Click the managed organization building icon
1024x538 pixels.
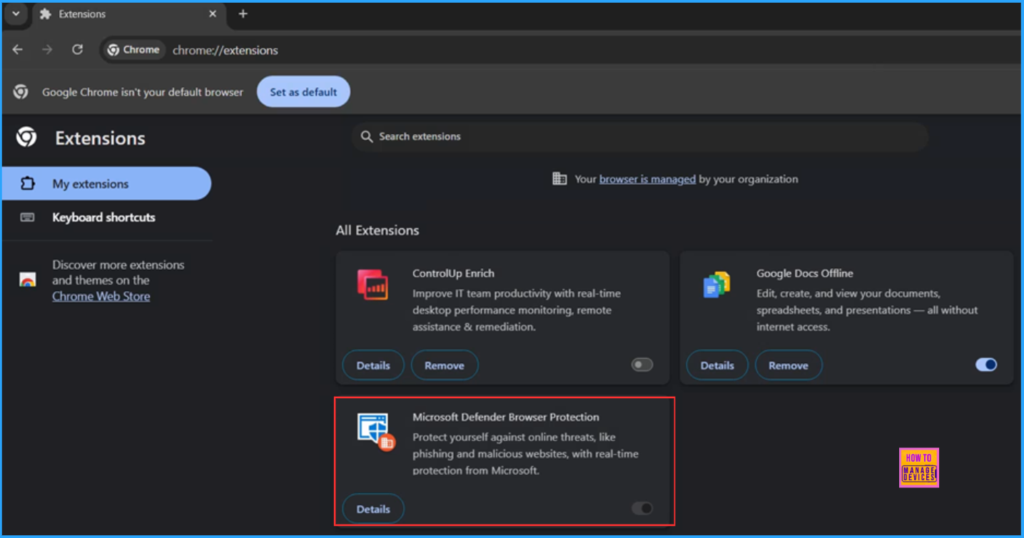coord(560,179)
